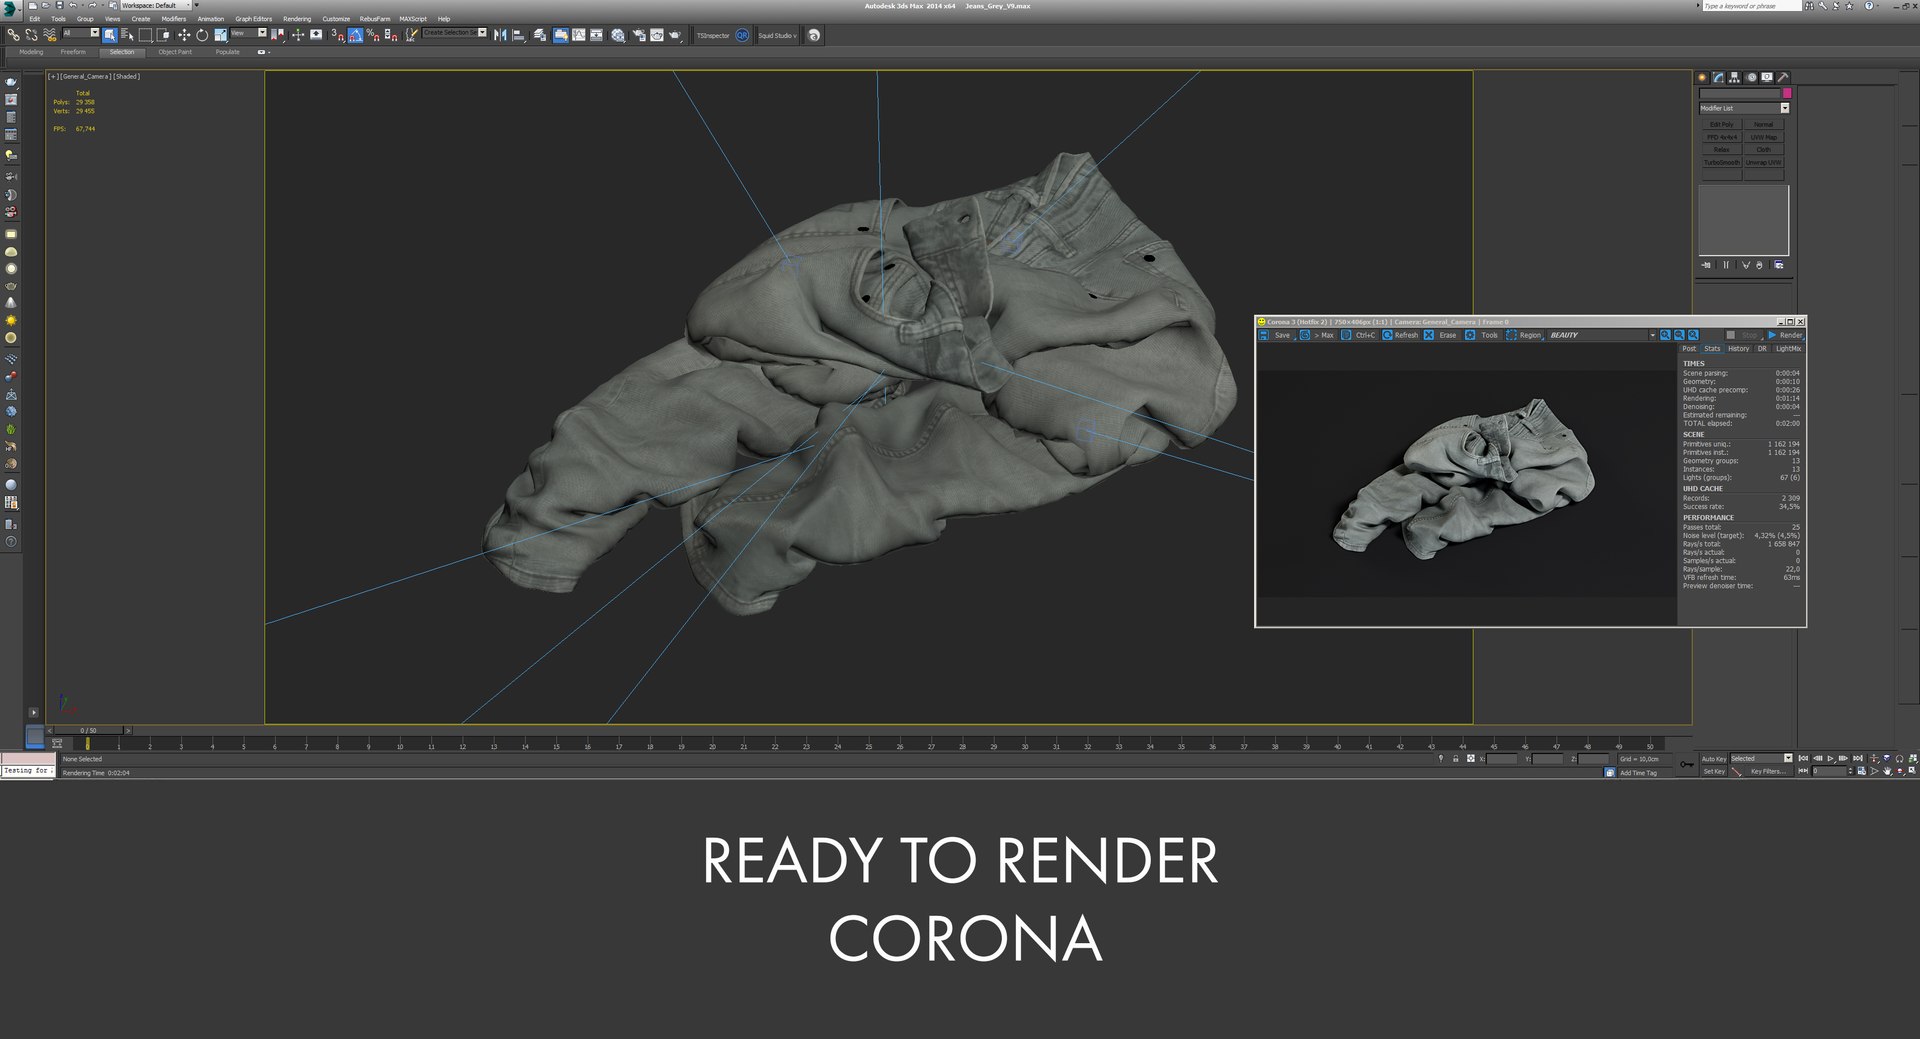The height and width of the screenshot is (1039, 1920).
Task: Open the BEAUTY render element dropdown
Action: coord(1603,335)
